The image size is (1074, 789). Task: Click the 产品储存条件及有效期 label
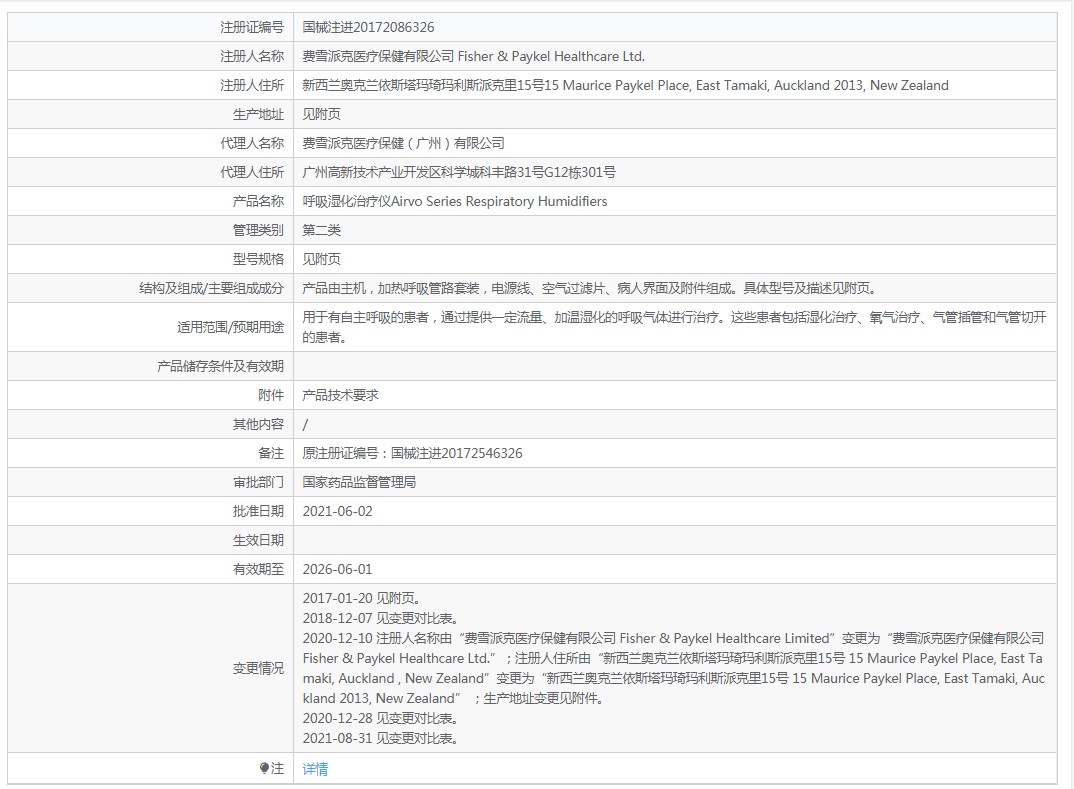221,366
